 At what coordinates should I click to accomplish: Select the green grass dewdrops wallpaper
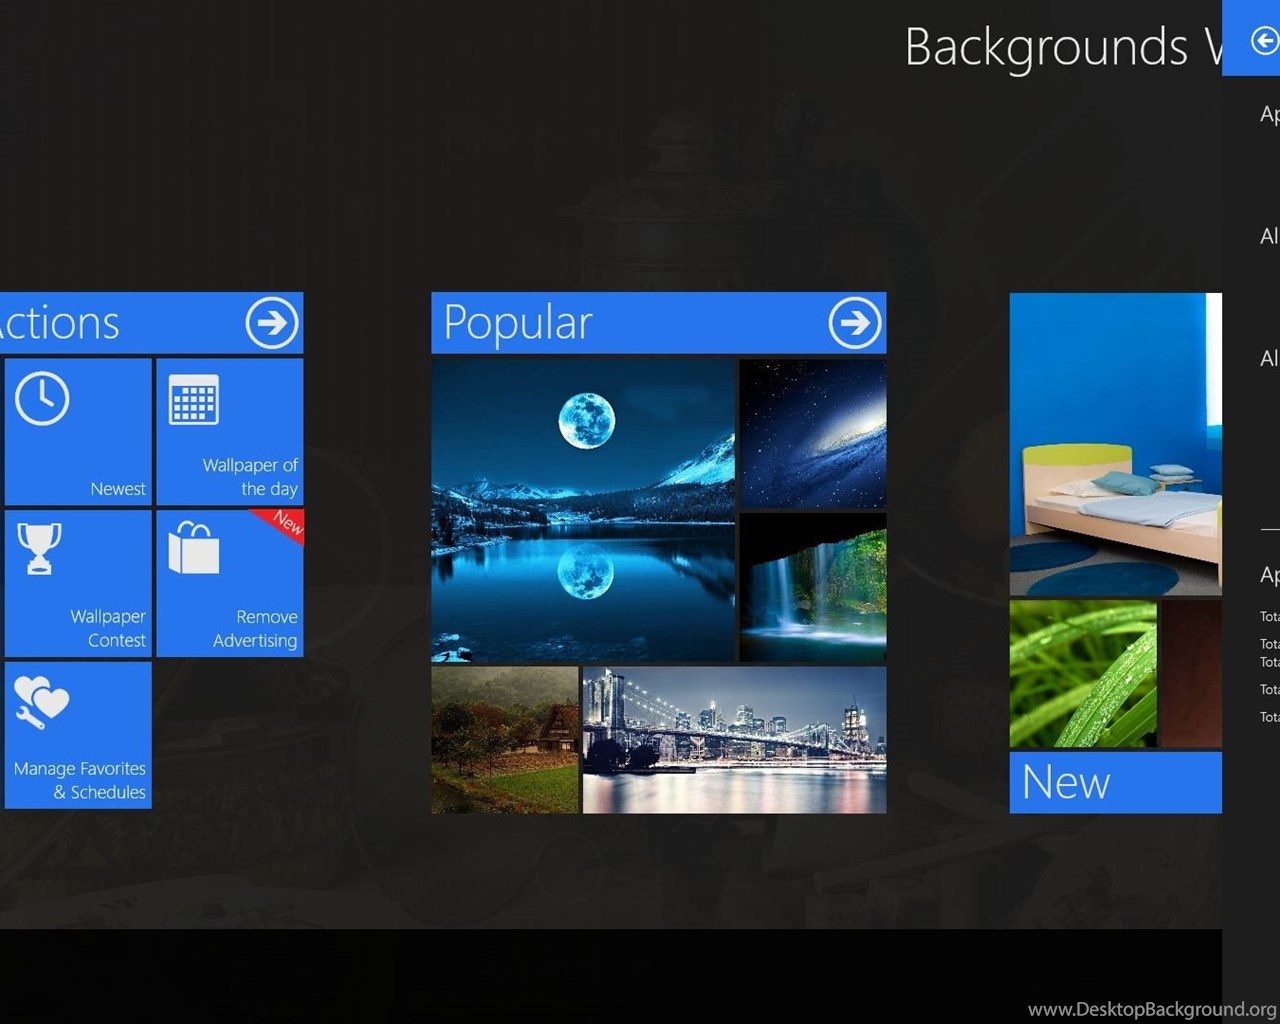[1082, 673]
